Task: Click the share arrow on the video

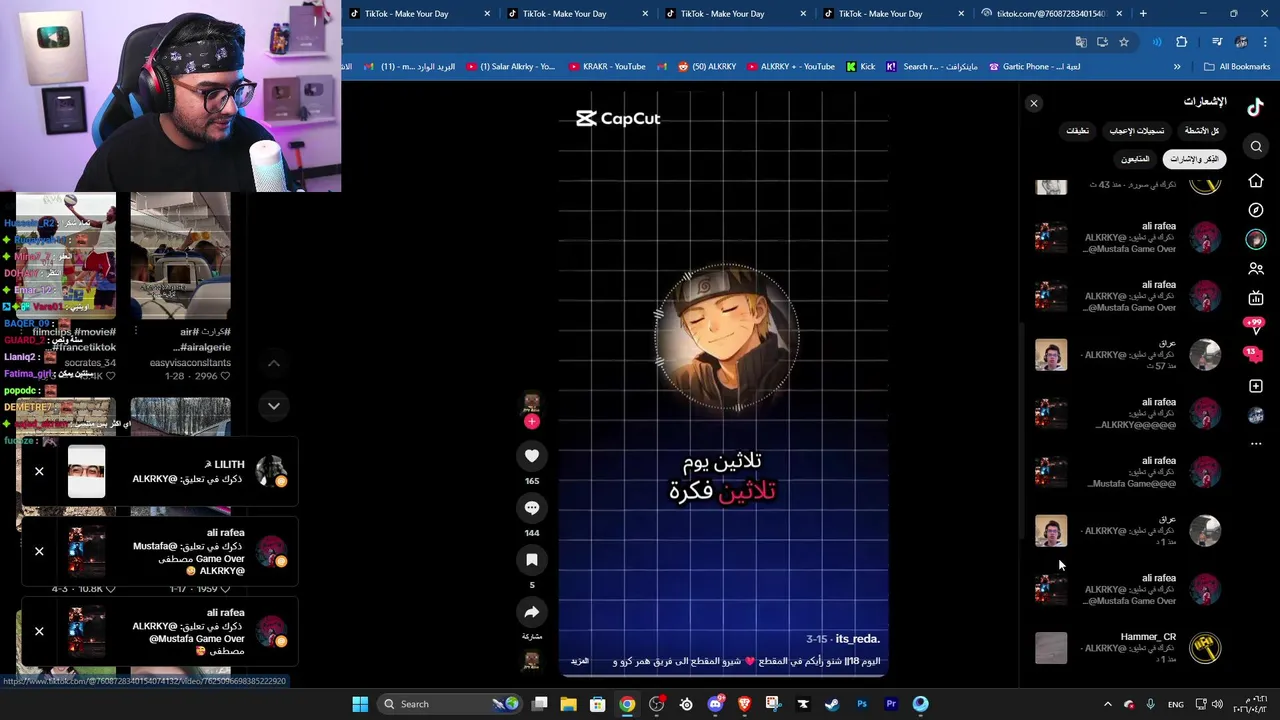Action: 532,612
